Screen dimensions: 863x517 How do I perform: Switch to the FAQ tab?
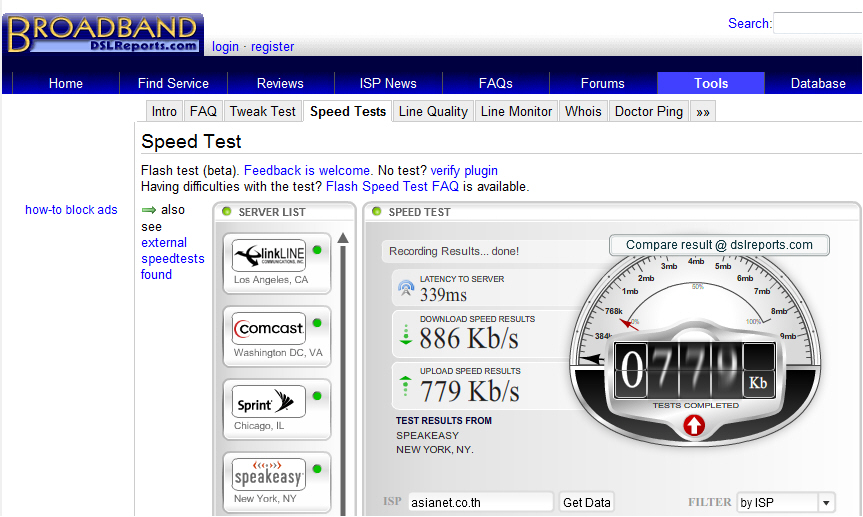[x=203, y=112]
